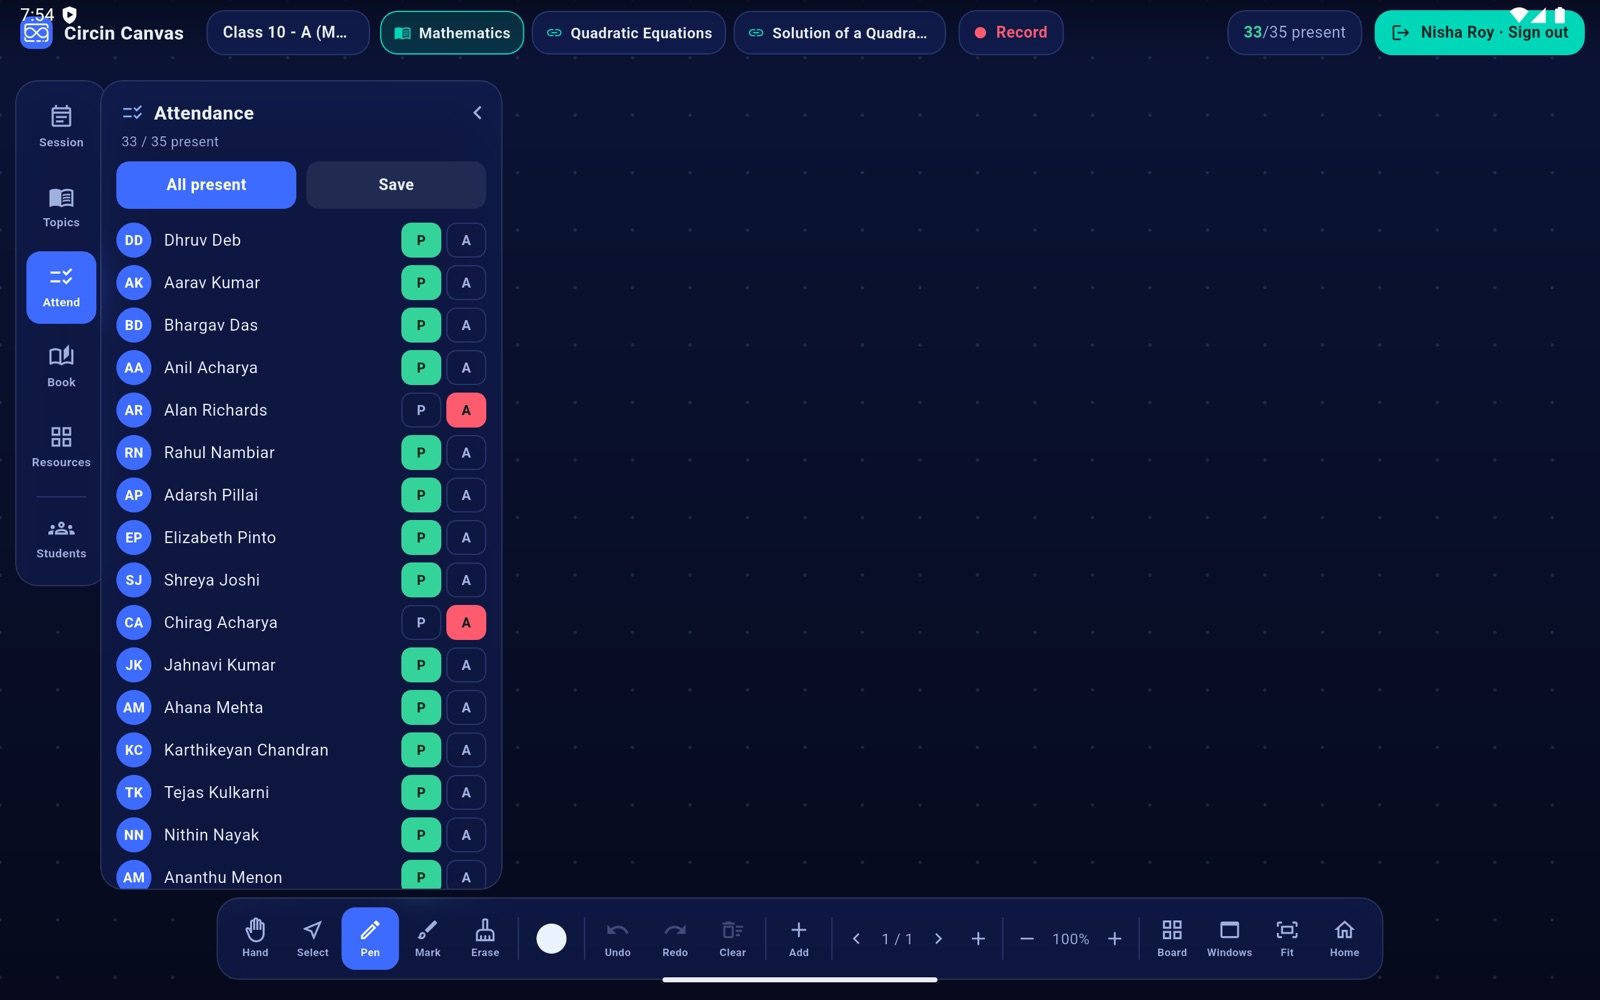
Task: Fit canvas to screen
Action: [1287, 938]
